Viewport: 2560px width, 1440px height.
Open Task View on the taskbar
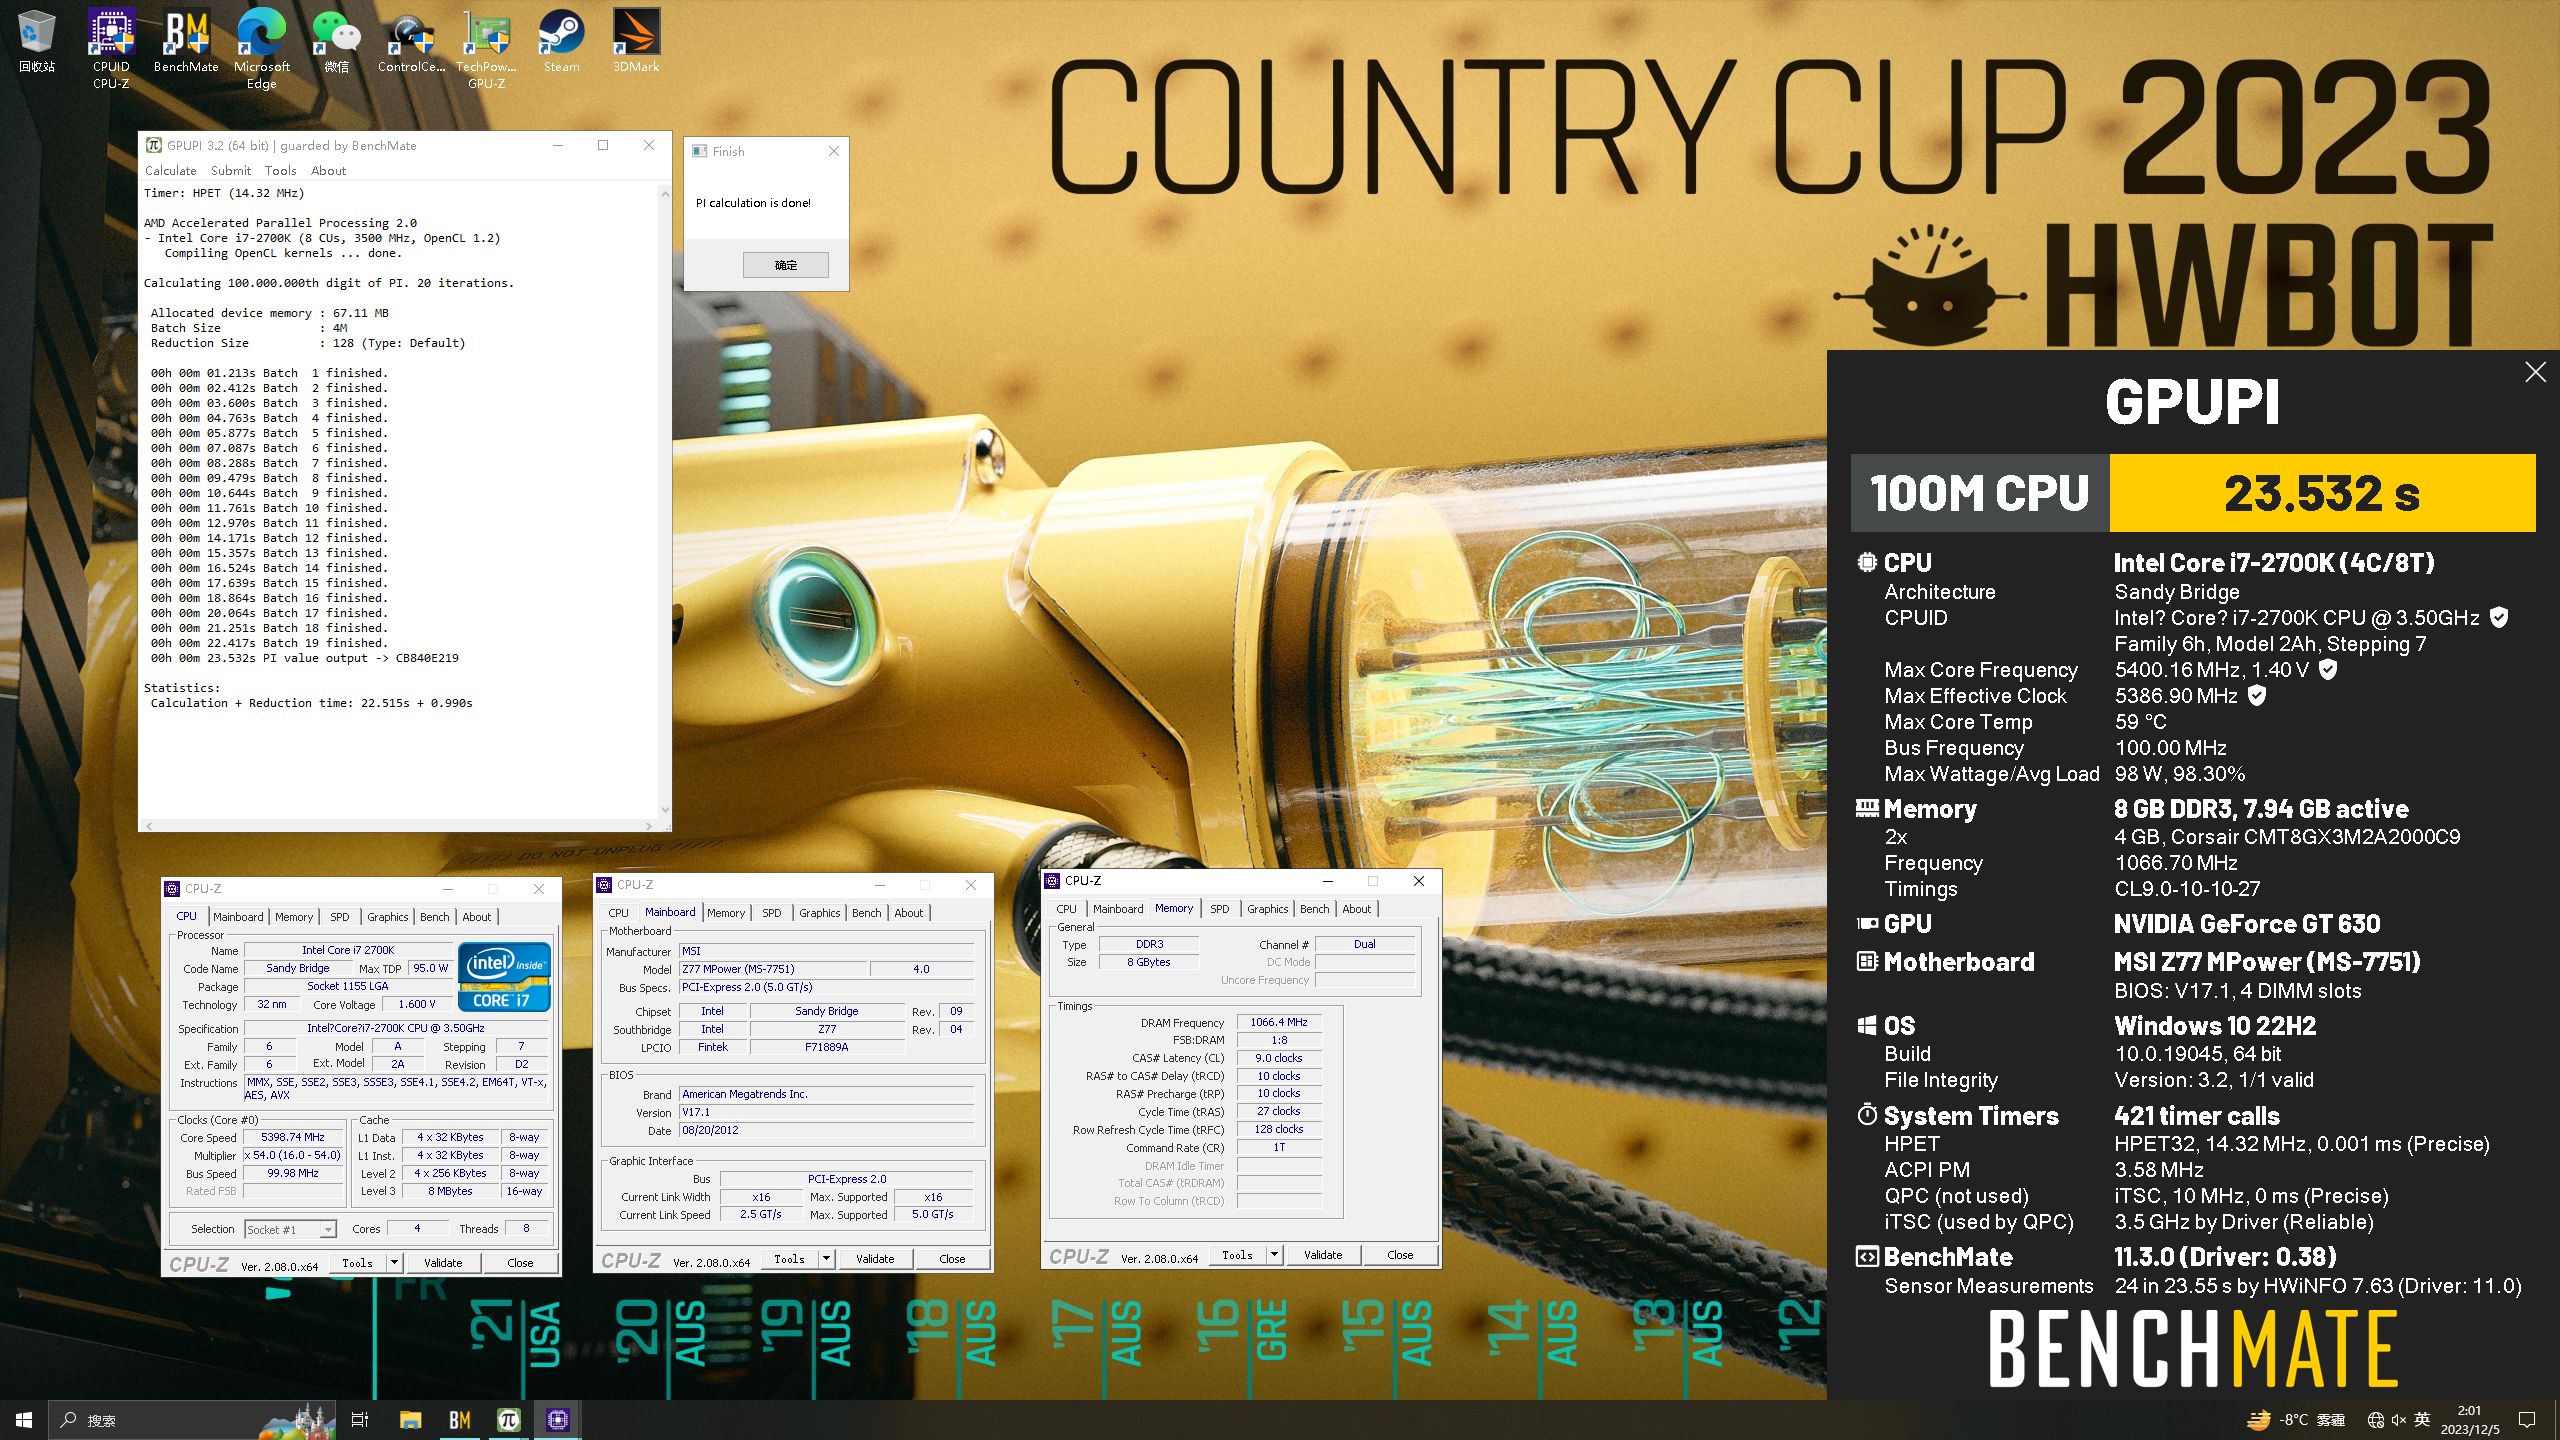point(360,1420)
